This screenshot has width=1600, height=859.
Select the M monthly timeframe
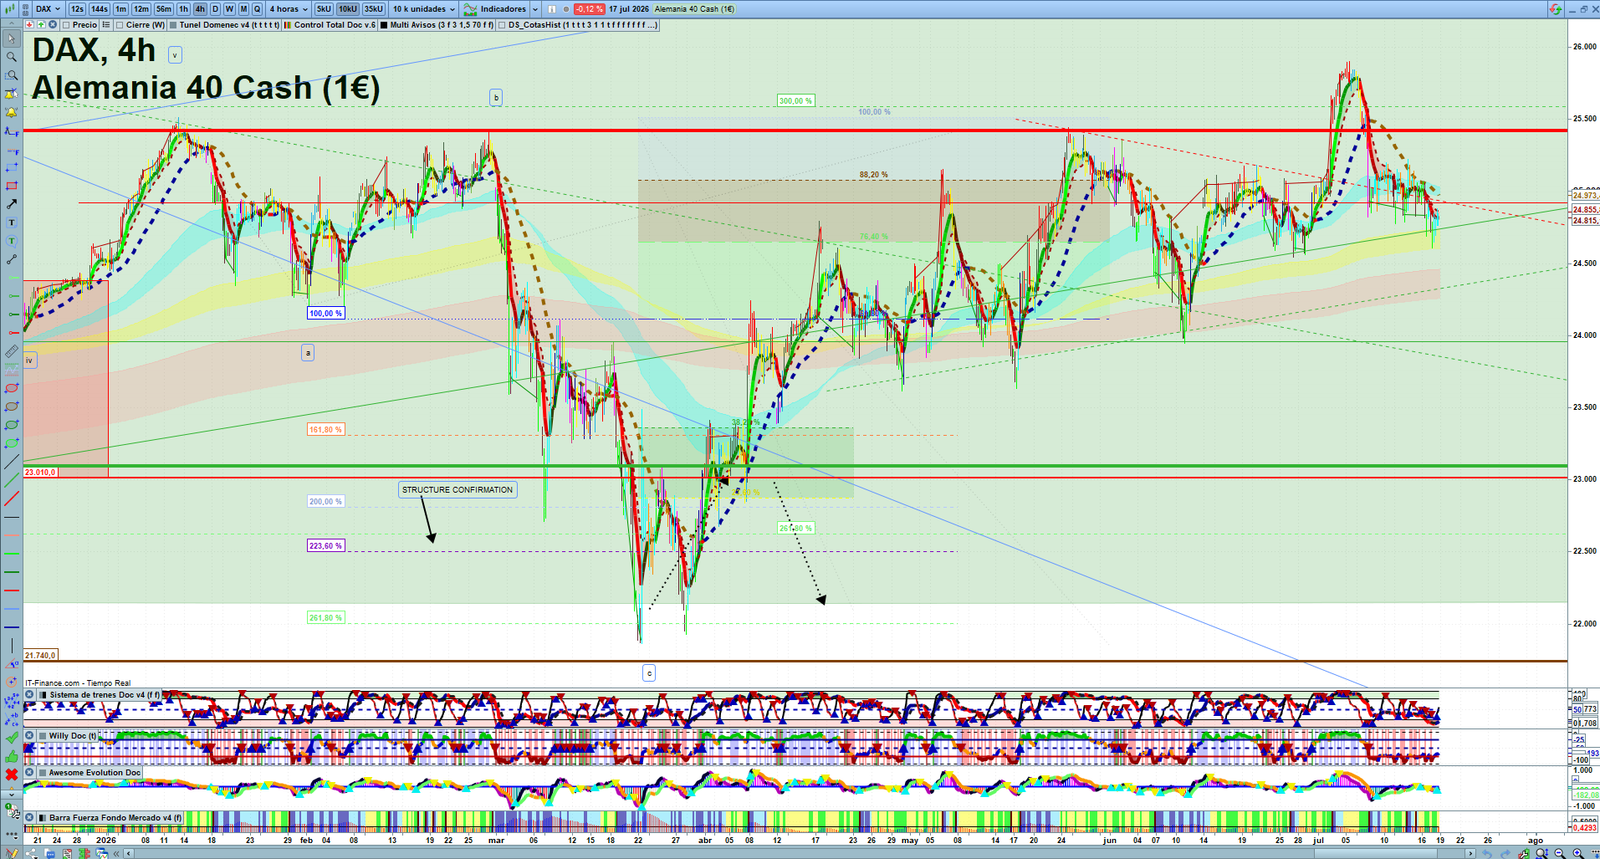tap(243, 9)
